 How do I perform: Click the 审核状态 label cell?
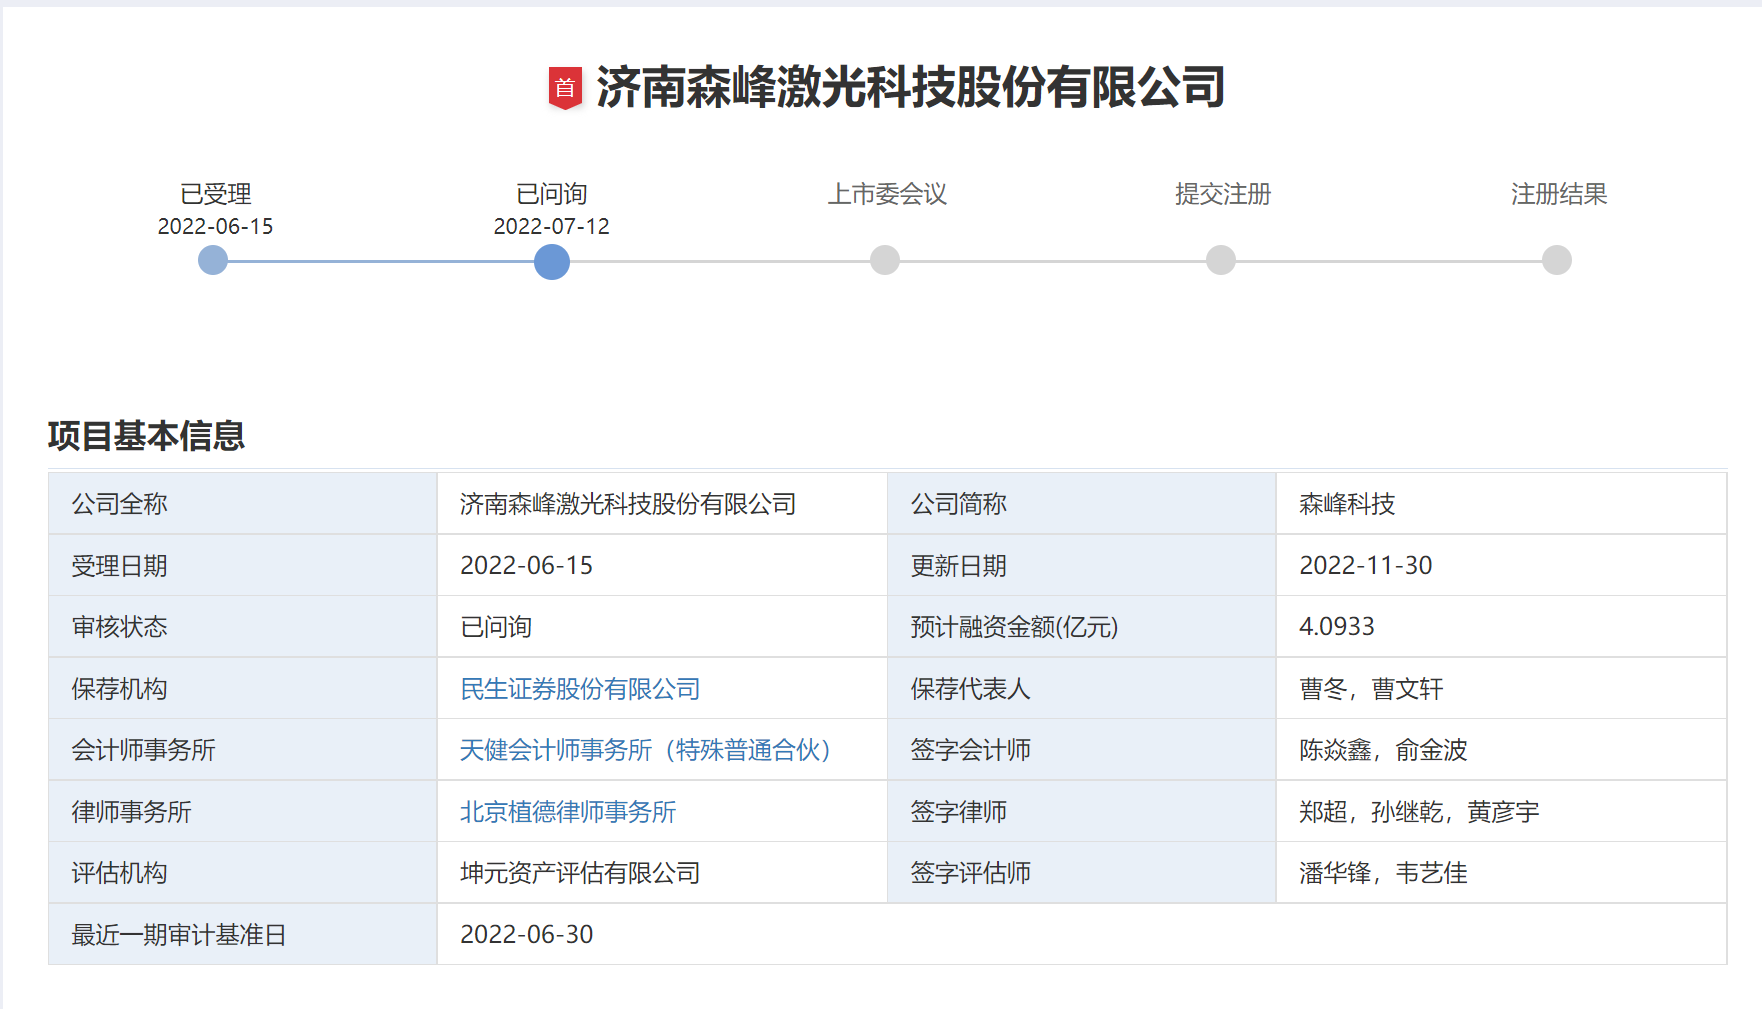pyautogui.click(x=243, y=627)
